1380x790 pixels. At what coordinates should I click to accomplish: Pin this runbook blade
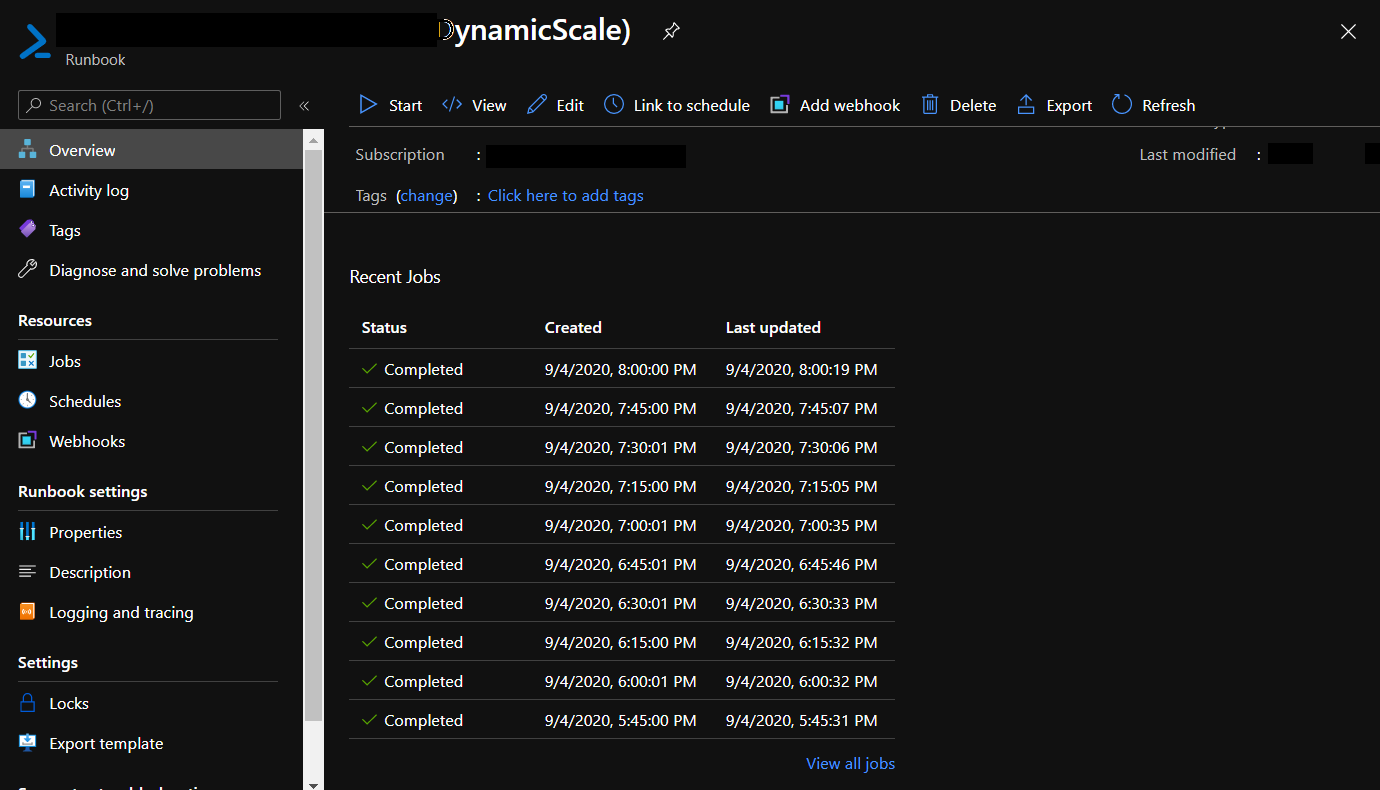tap(671, 32)
